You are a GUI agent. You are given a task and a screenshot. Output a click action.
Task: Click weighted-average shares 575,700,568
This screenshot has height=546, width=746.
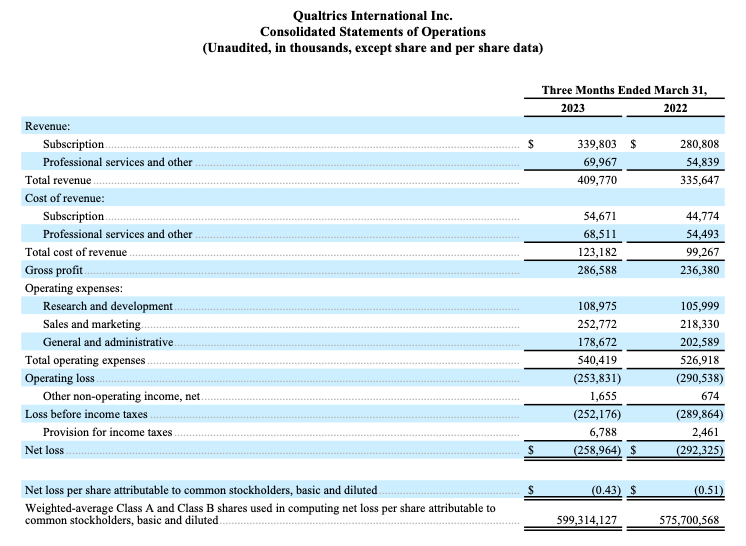pos(689,520)
